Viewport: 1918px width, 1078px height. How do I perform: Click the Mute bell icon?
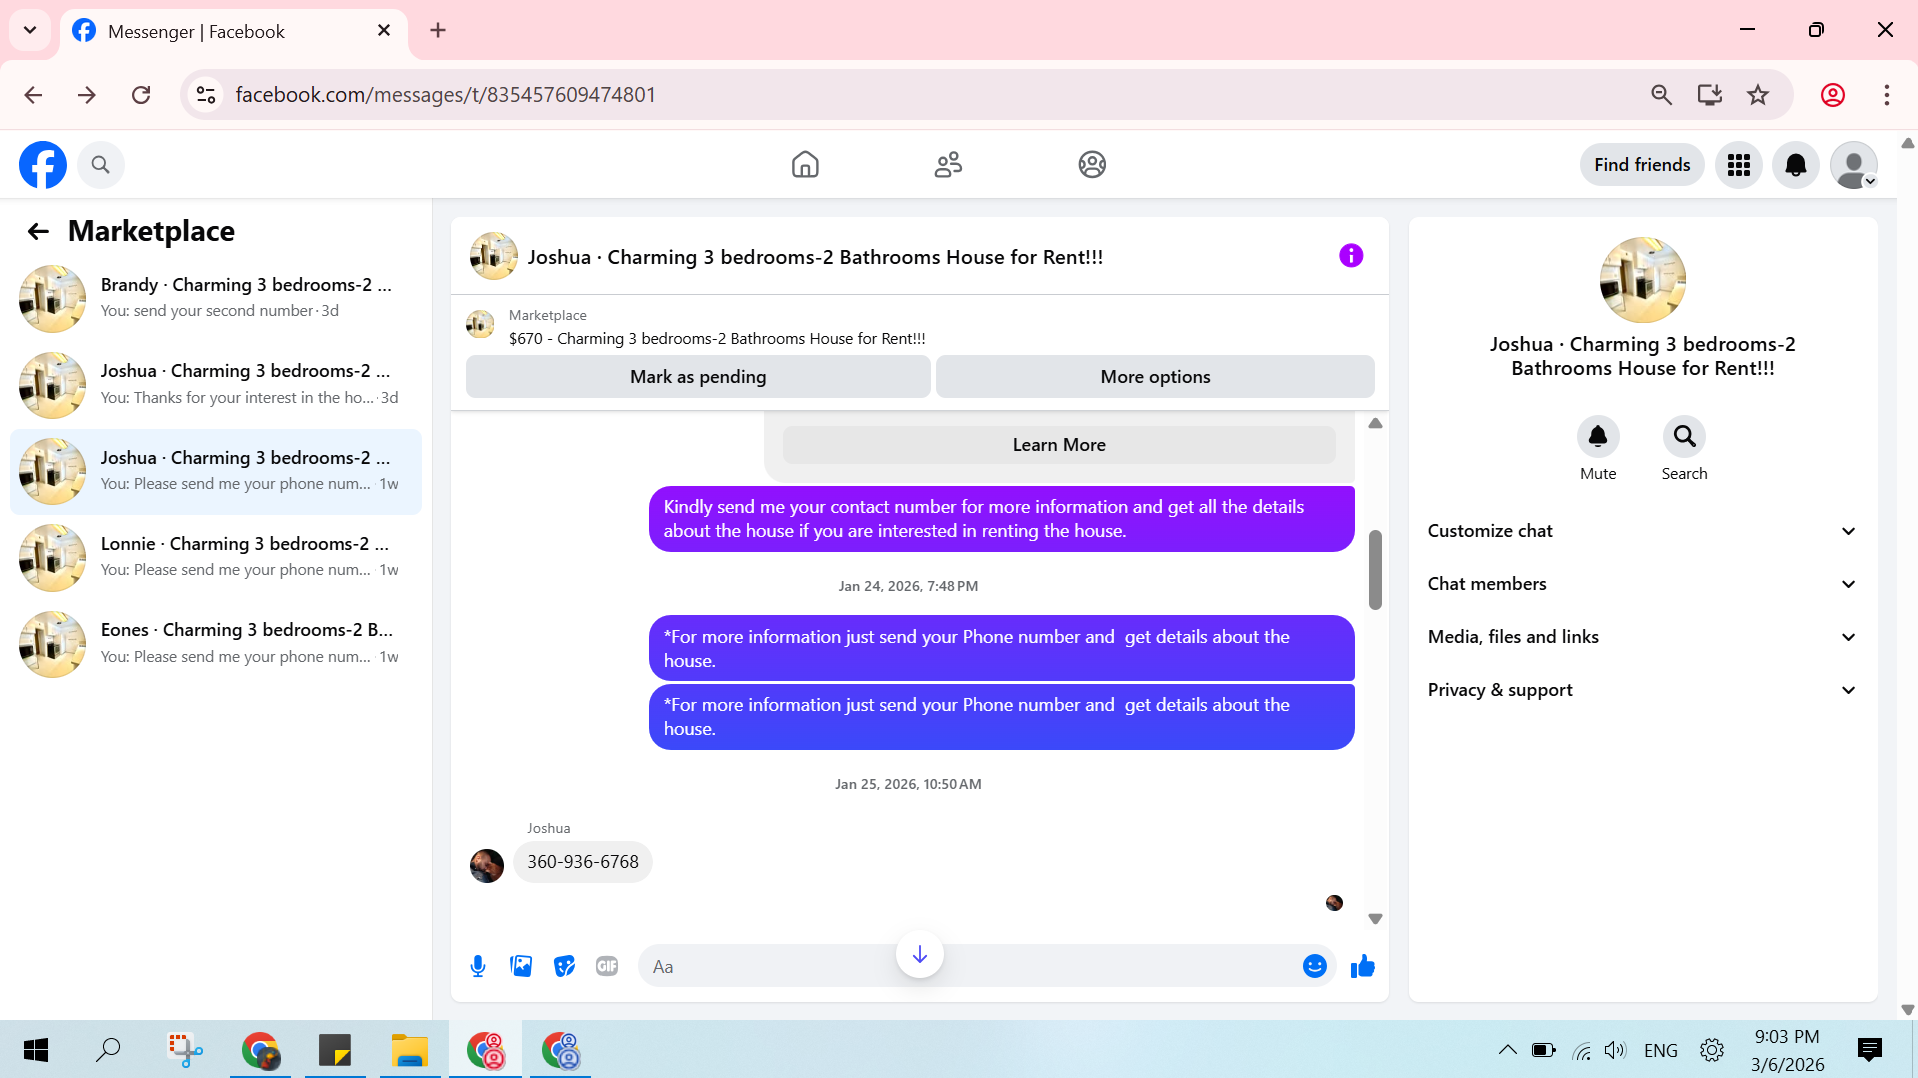(1598, 437)
